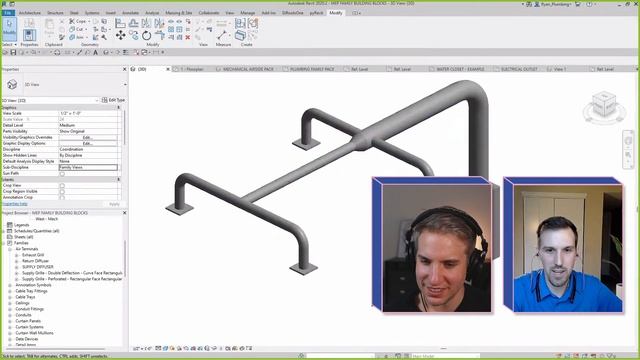Screen dimensions: 640x360
Task: Click the red Delete X icon
Action: tap(188, 37)
